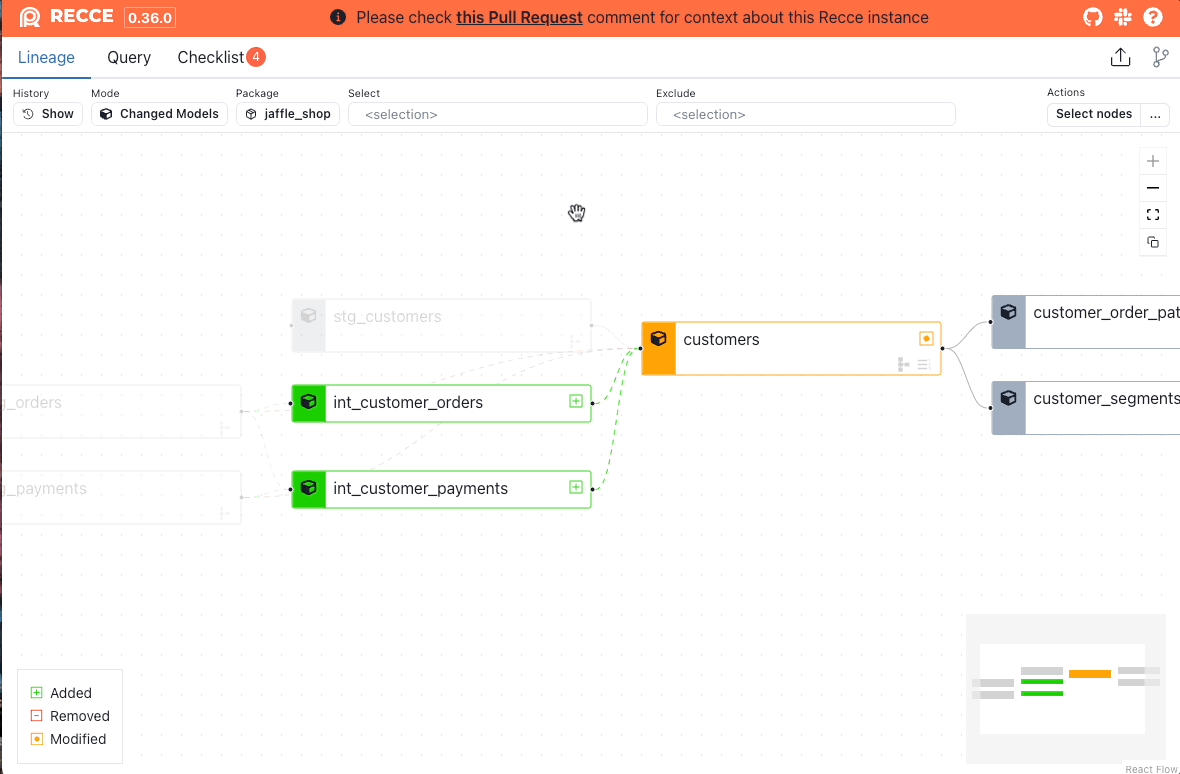Viewport: 1180px width, 774px height.
Task: Switch to the Query tab
Action: click(x=129, y=57)
